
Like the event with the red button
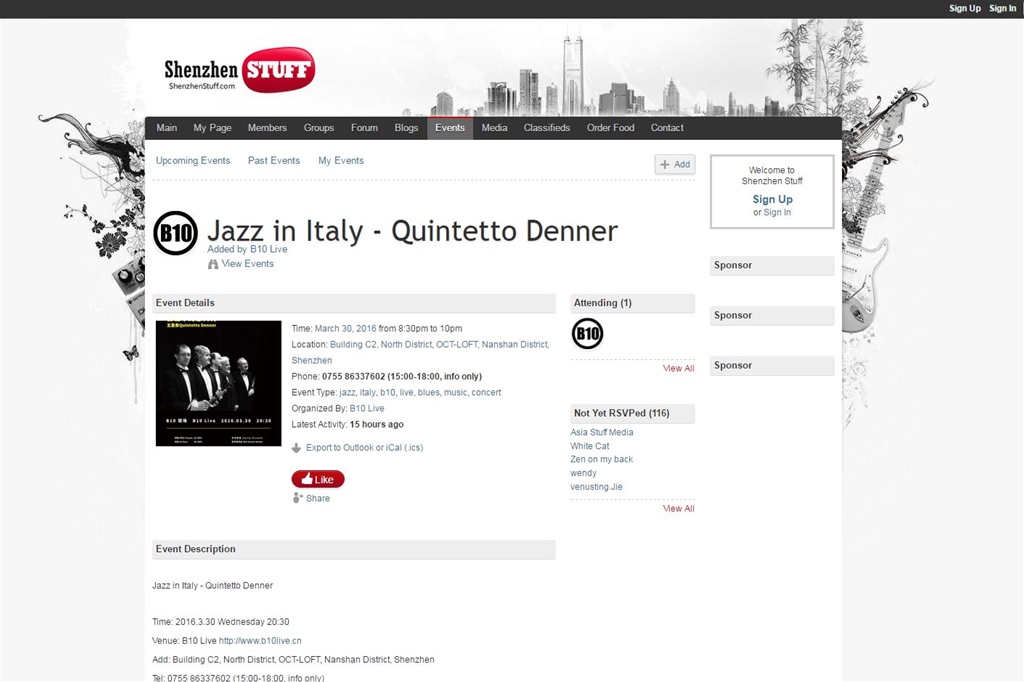pyautogui.click(x=318, y=479)
